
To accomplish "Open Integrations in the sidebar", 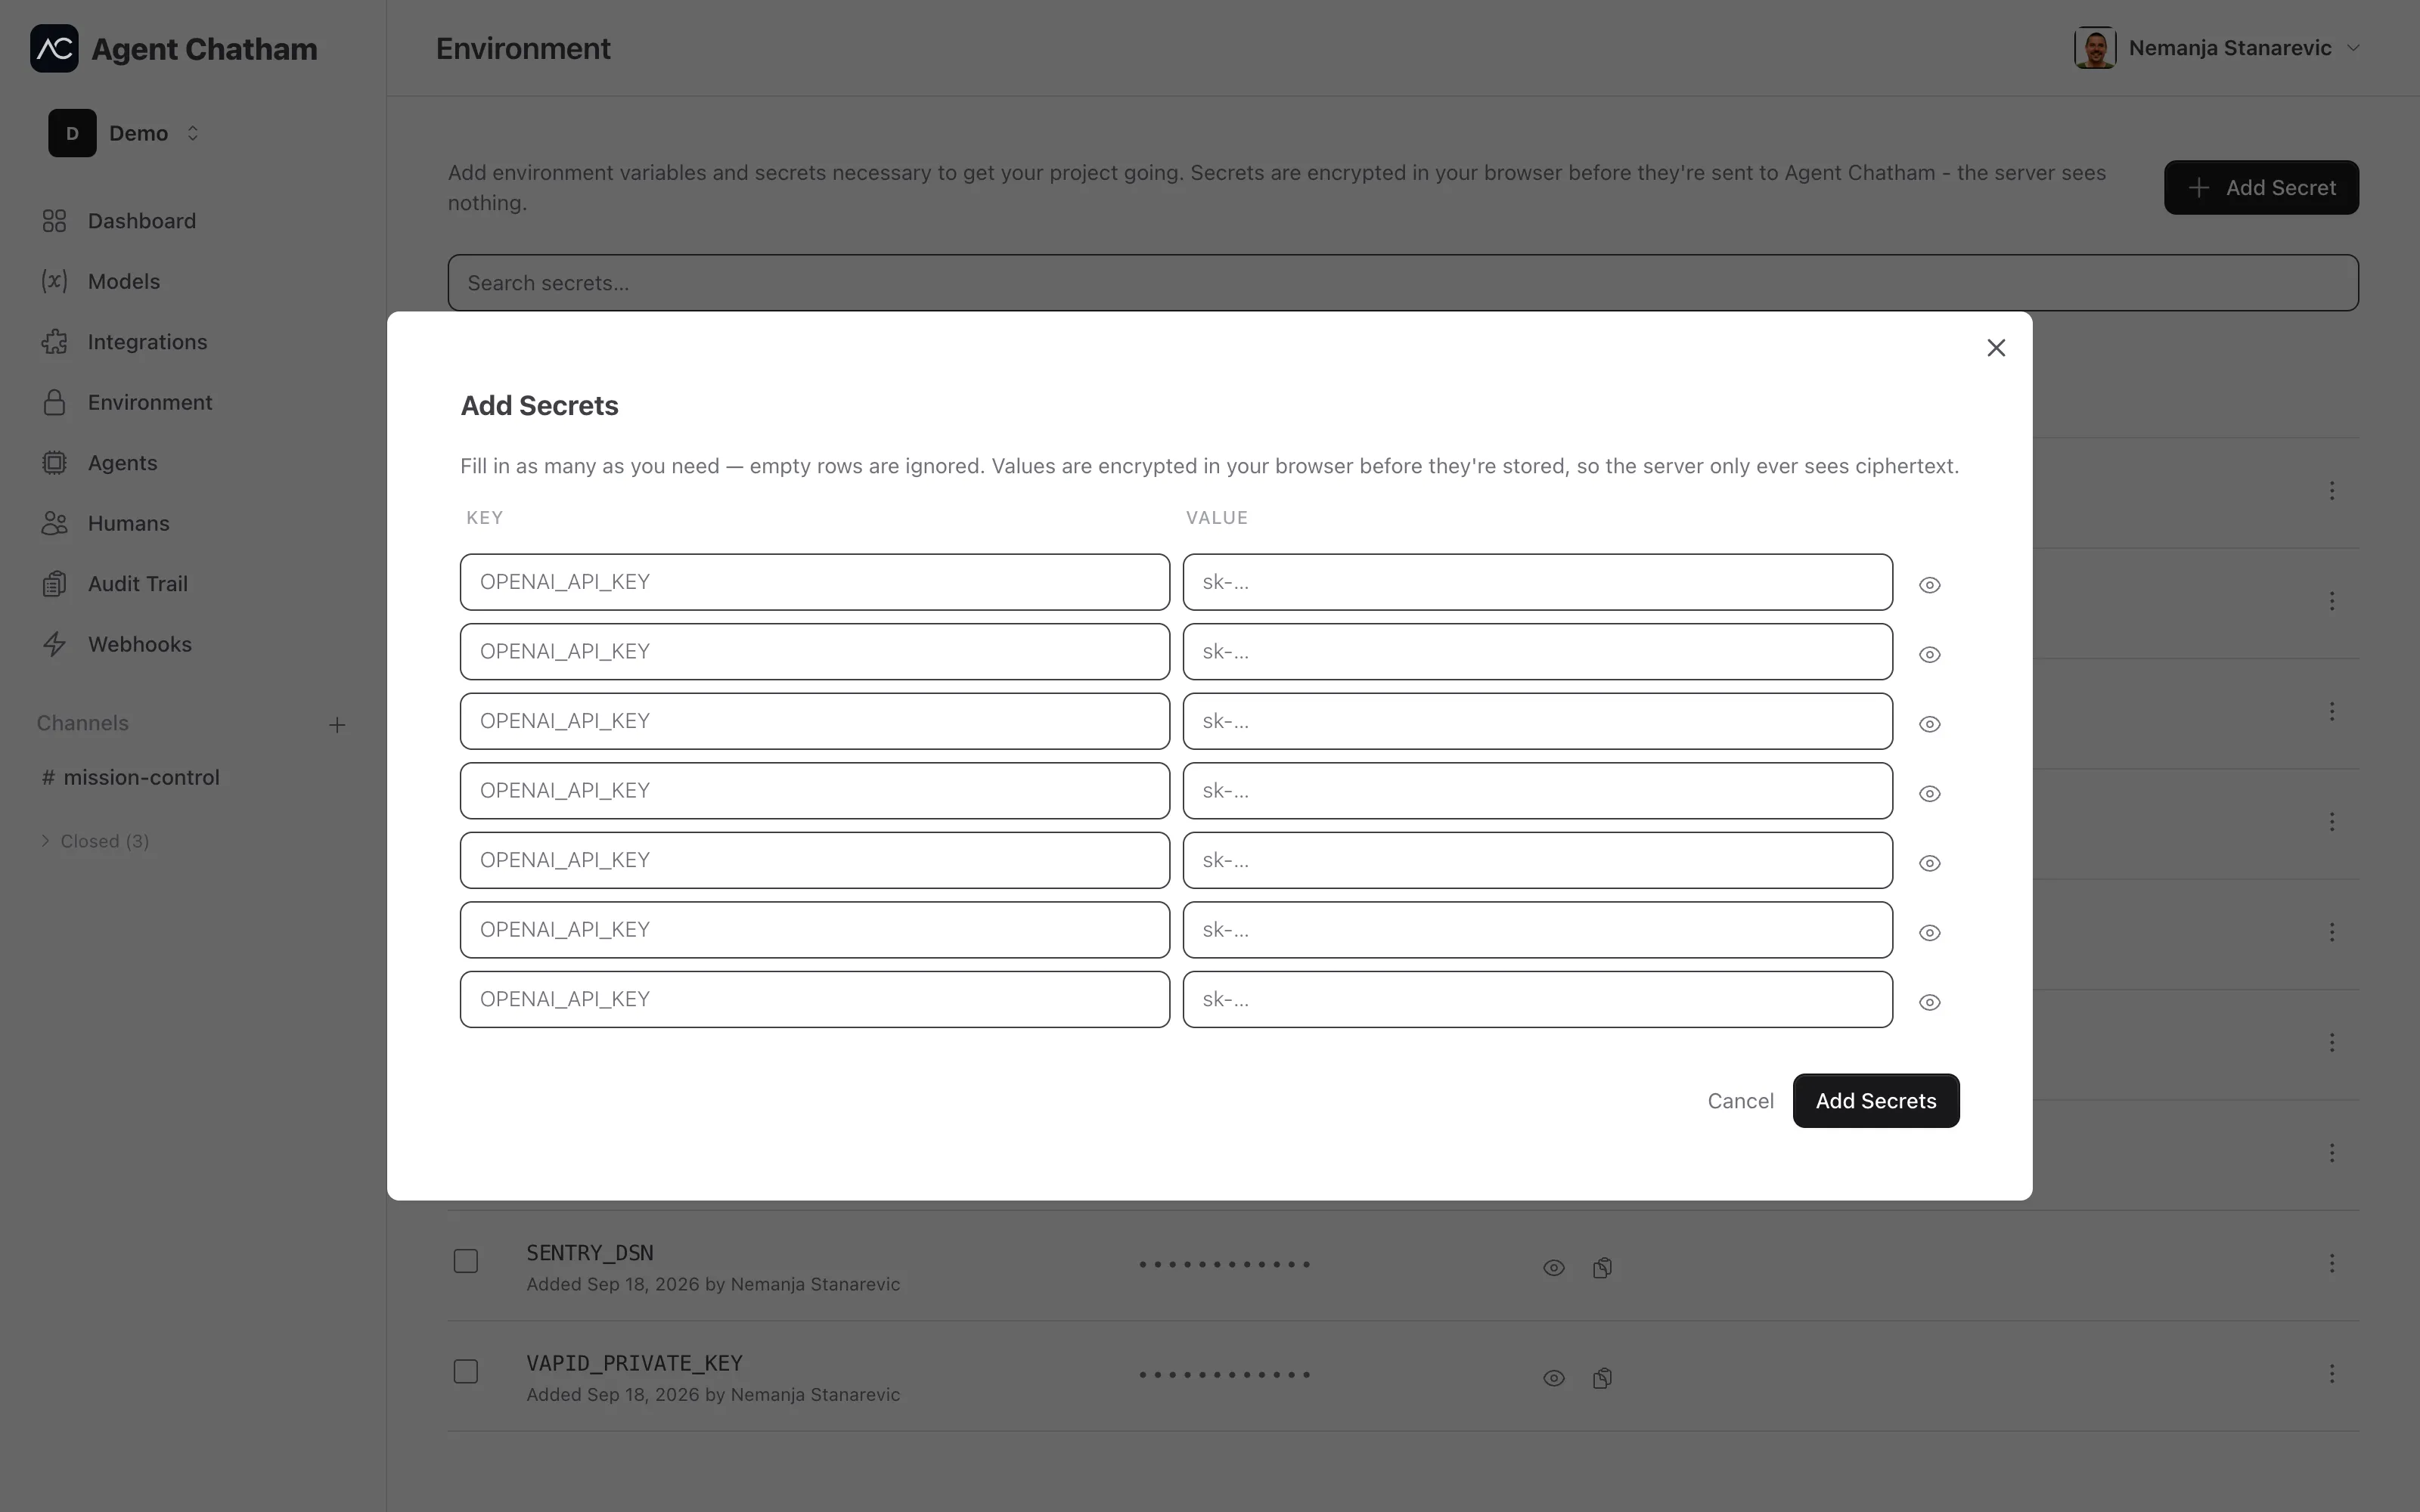I will pos(147,342).
